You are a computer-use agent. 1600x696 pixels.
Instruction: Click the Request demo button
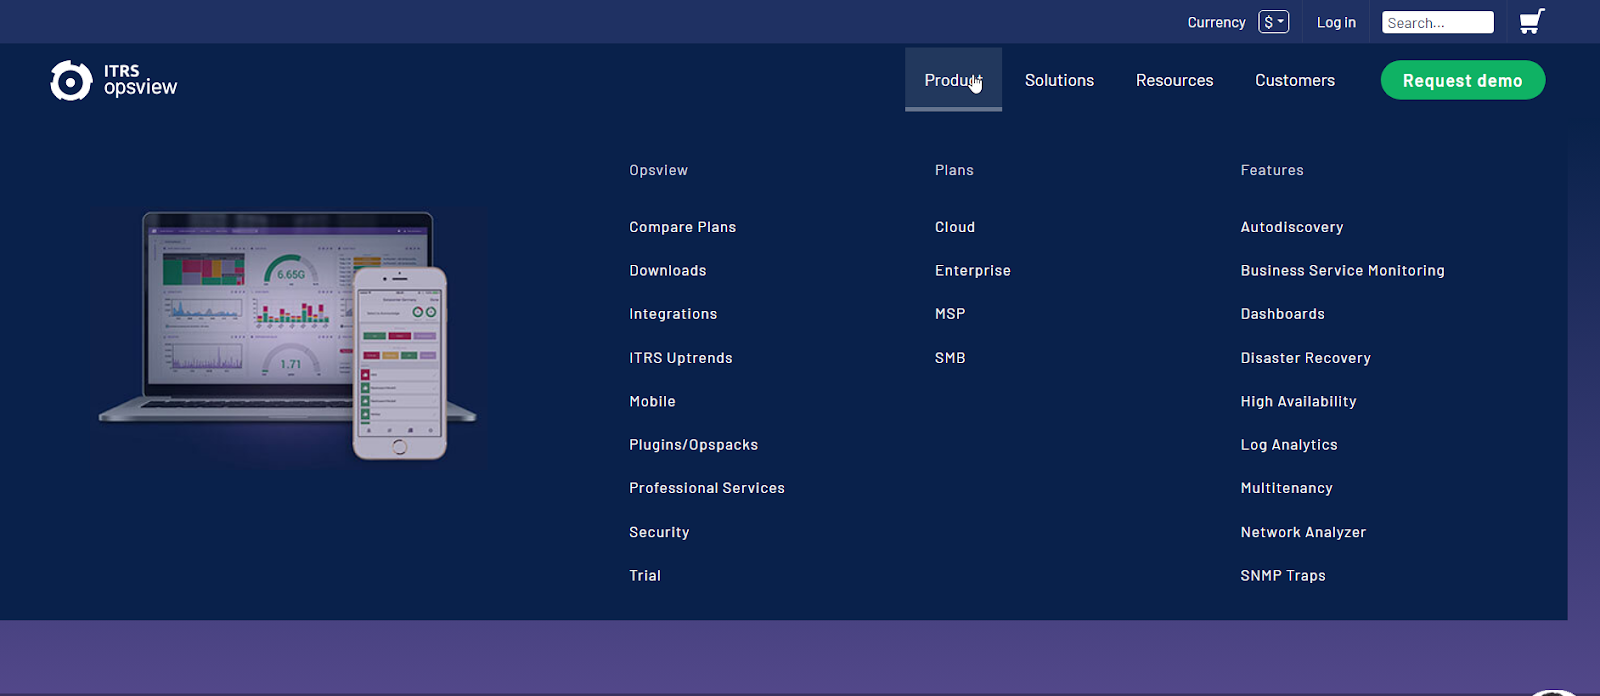coord(1463,80)
